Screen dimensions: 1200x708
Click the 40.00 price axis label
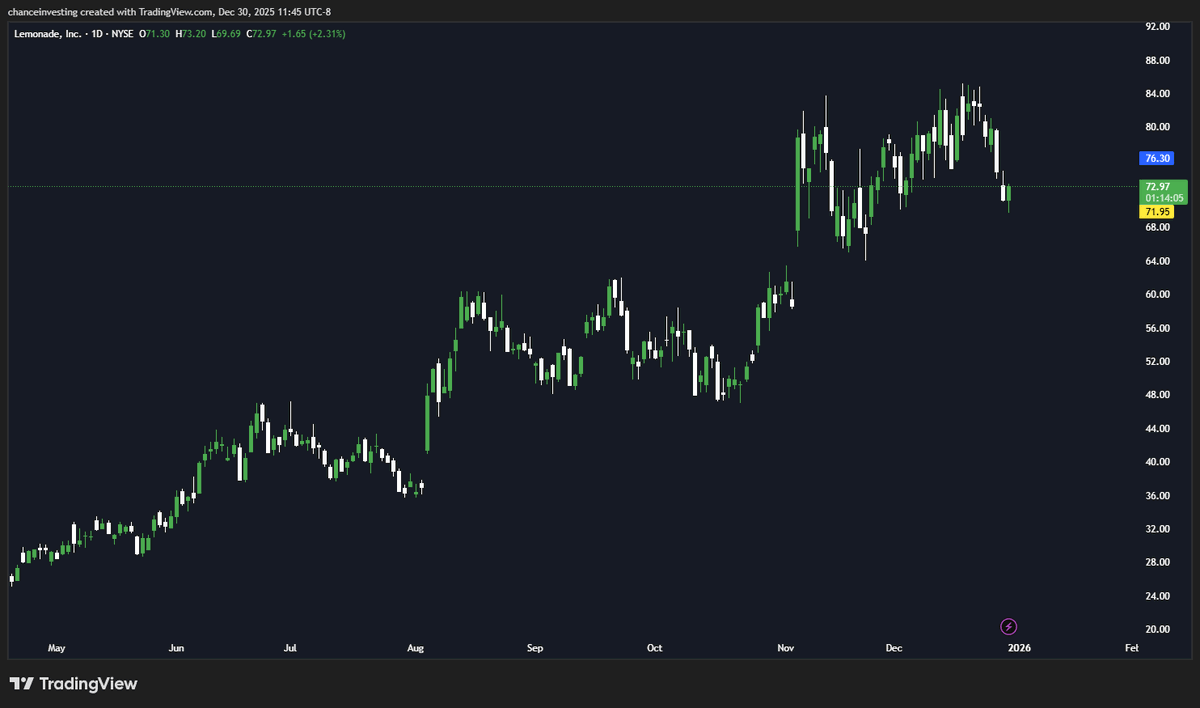point(1158,462)
